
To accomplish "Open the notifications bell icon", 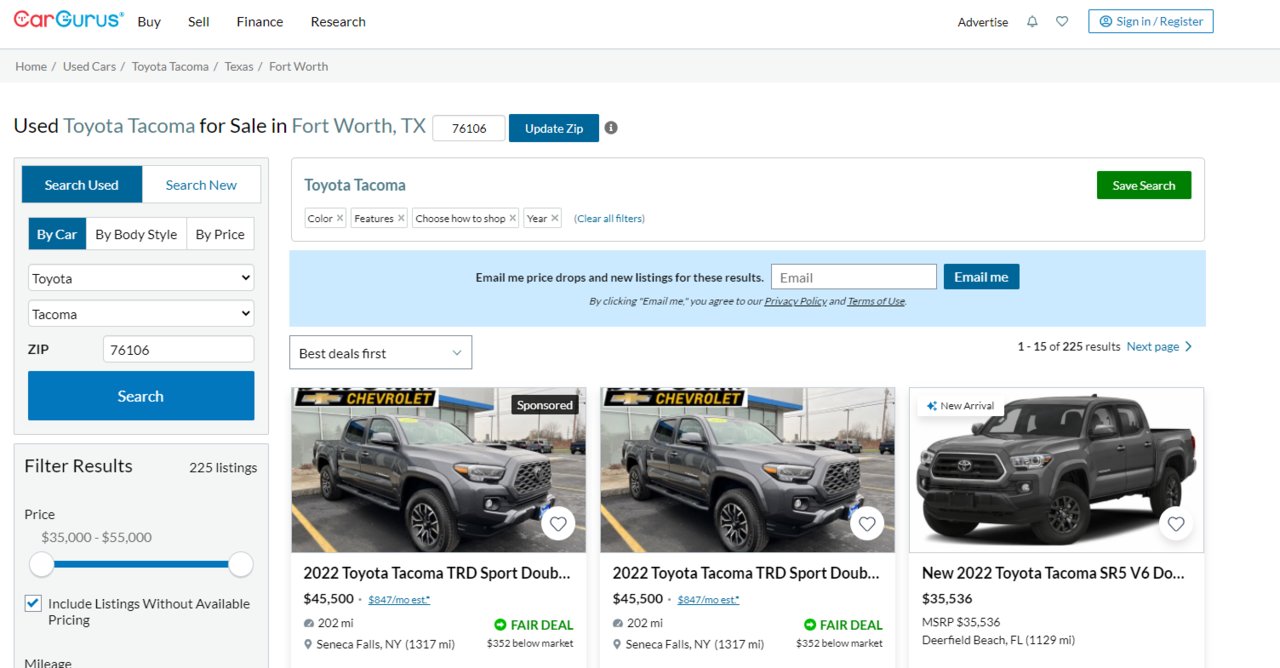I will tap(1032, 22).
